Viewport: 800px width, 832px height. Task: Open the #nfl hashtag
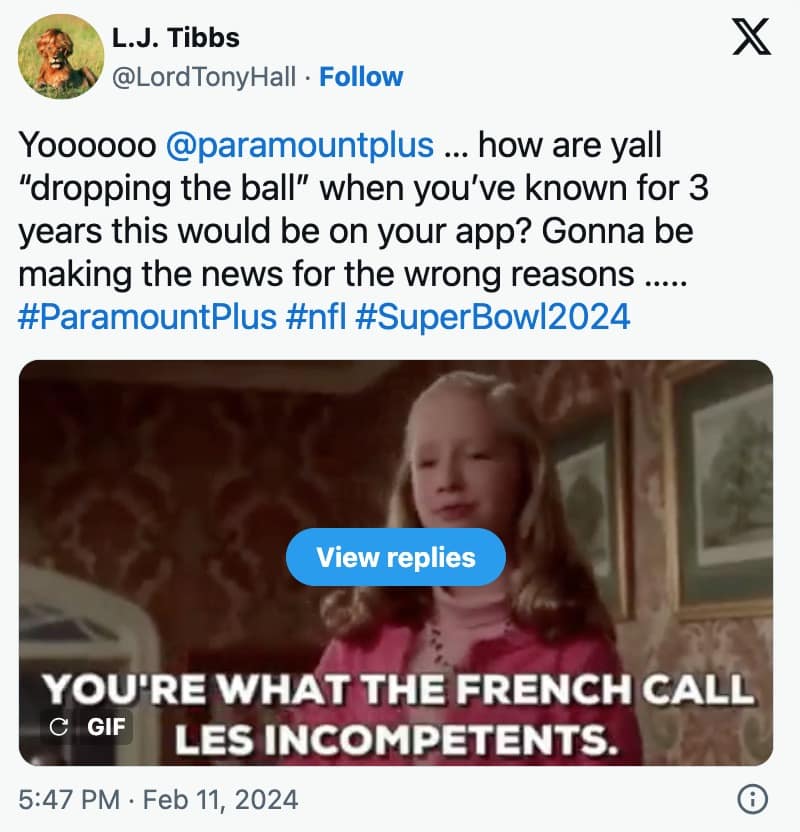coord(316,316)
